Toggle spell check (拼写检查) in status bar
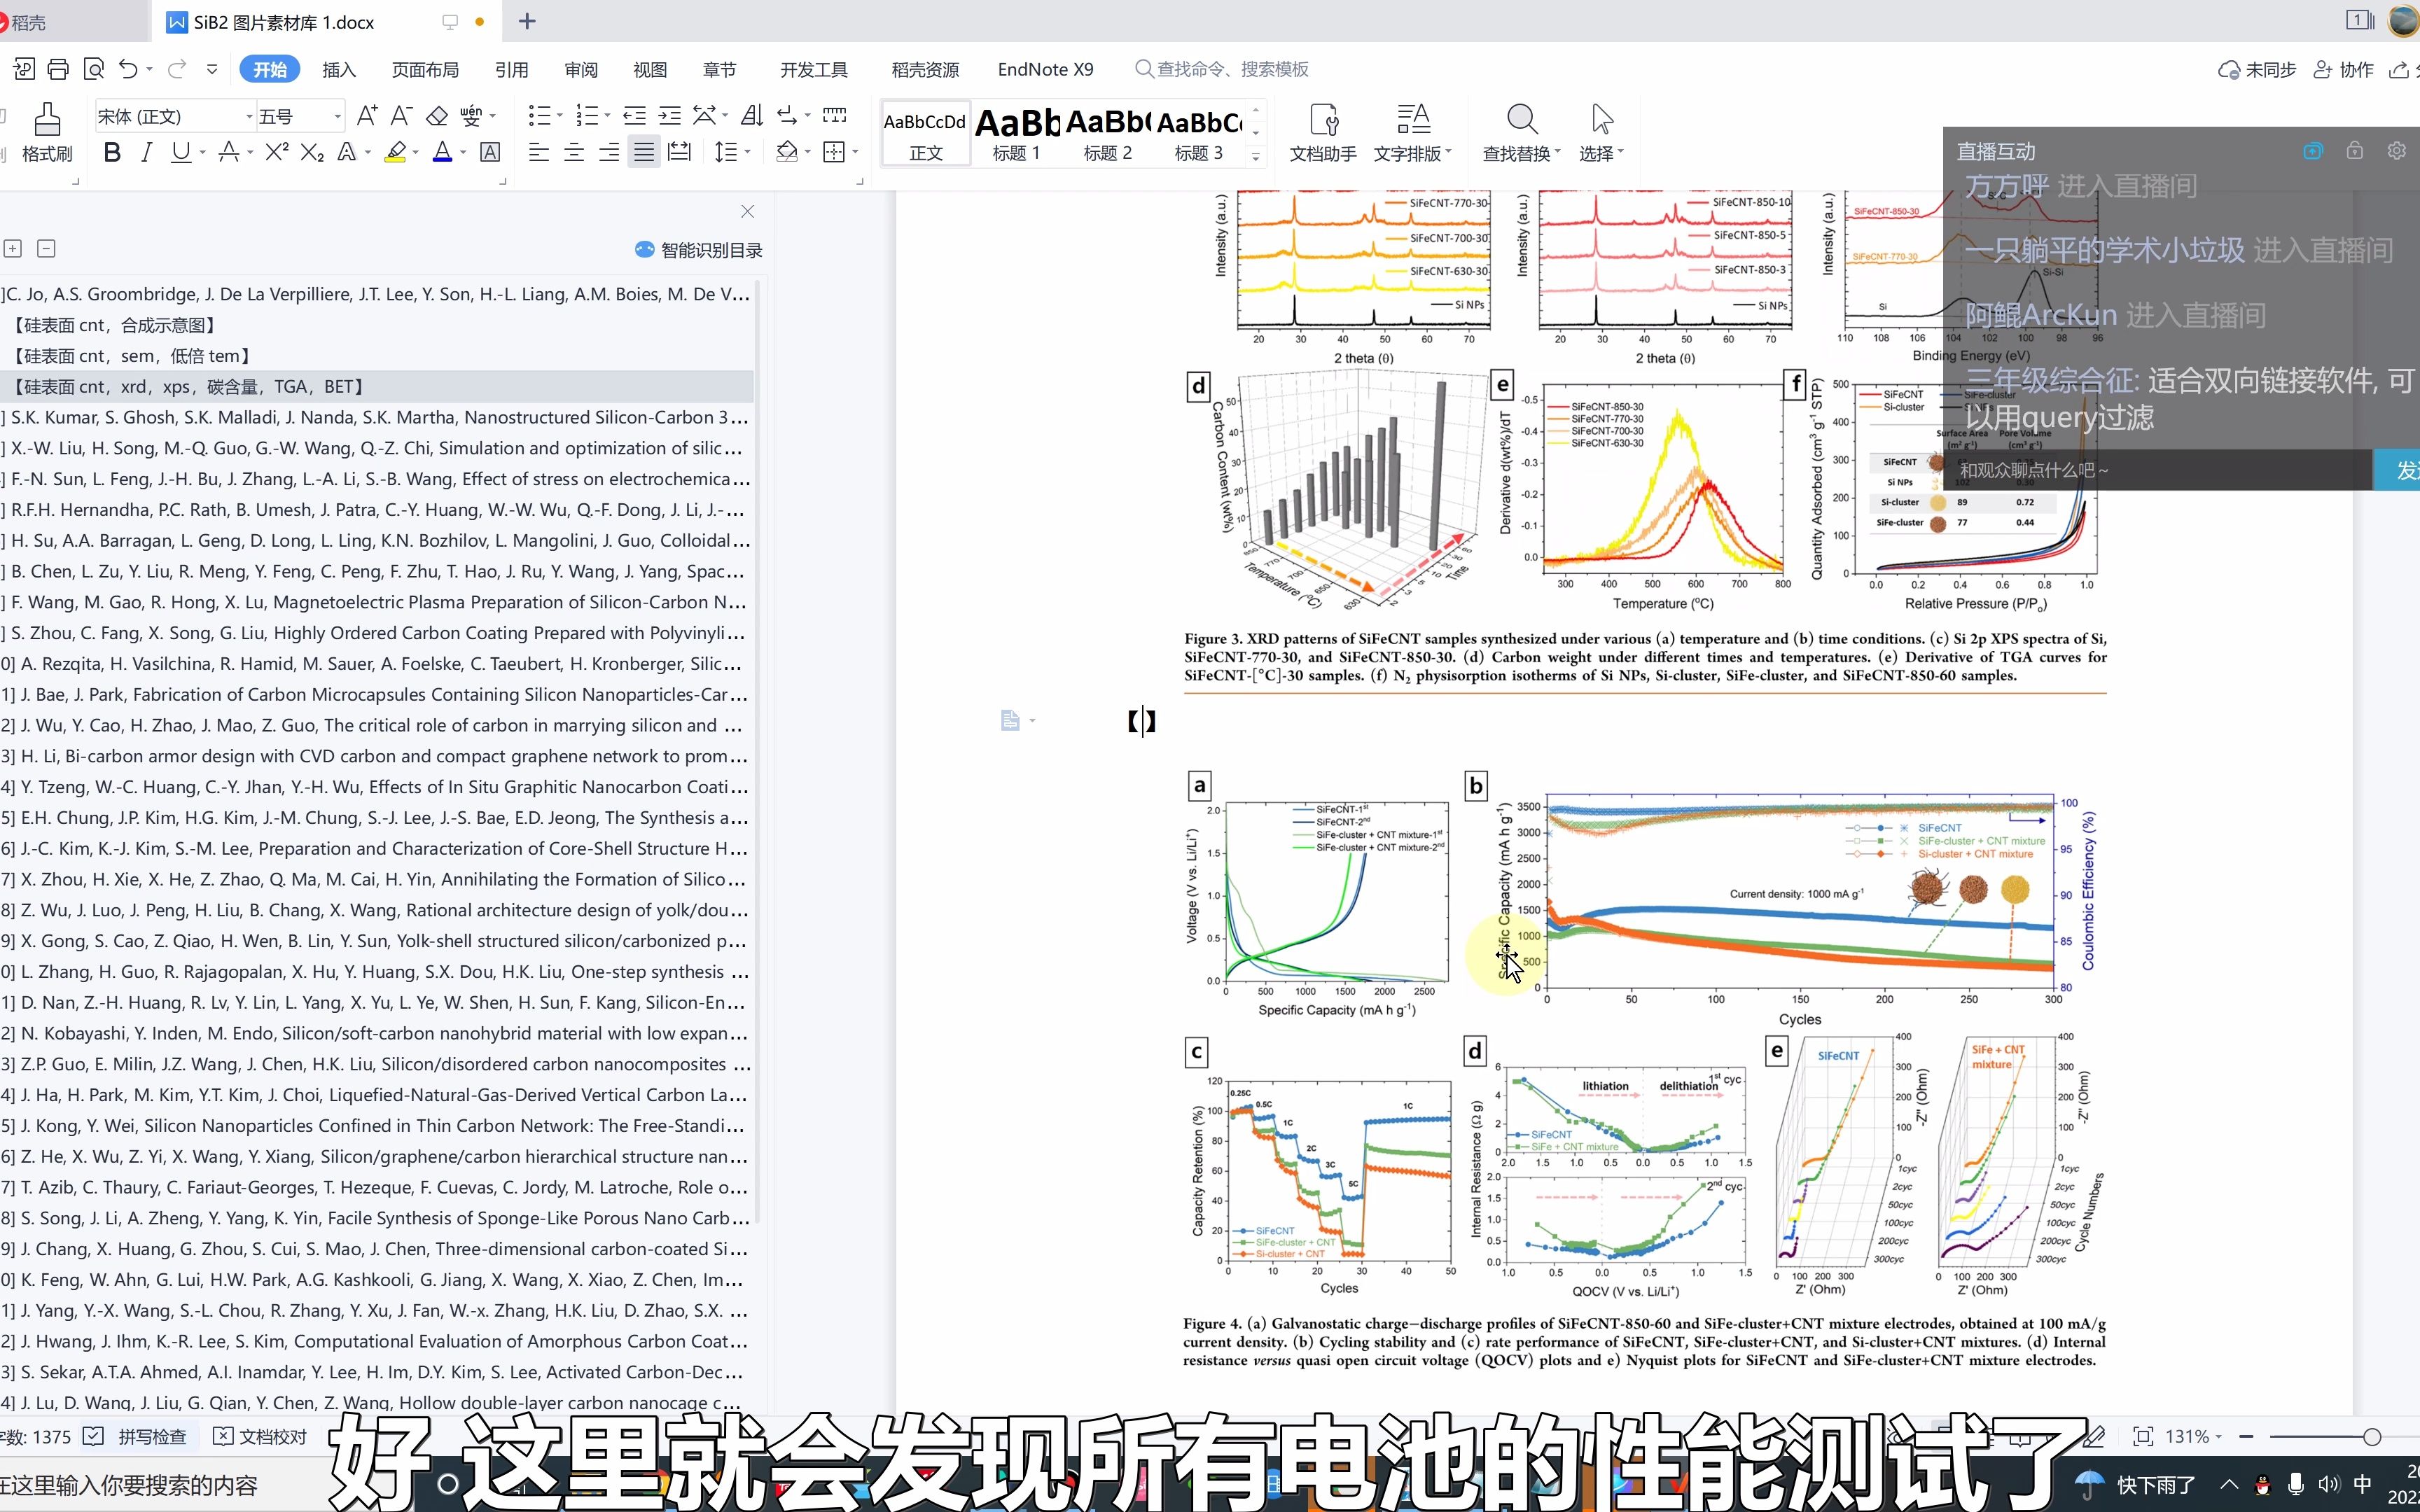2420x1512 pixels. (135, 1436)
